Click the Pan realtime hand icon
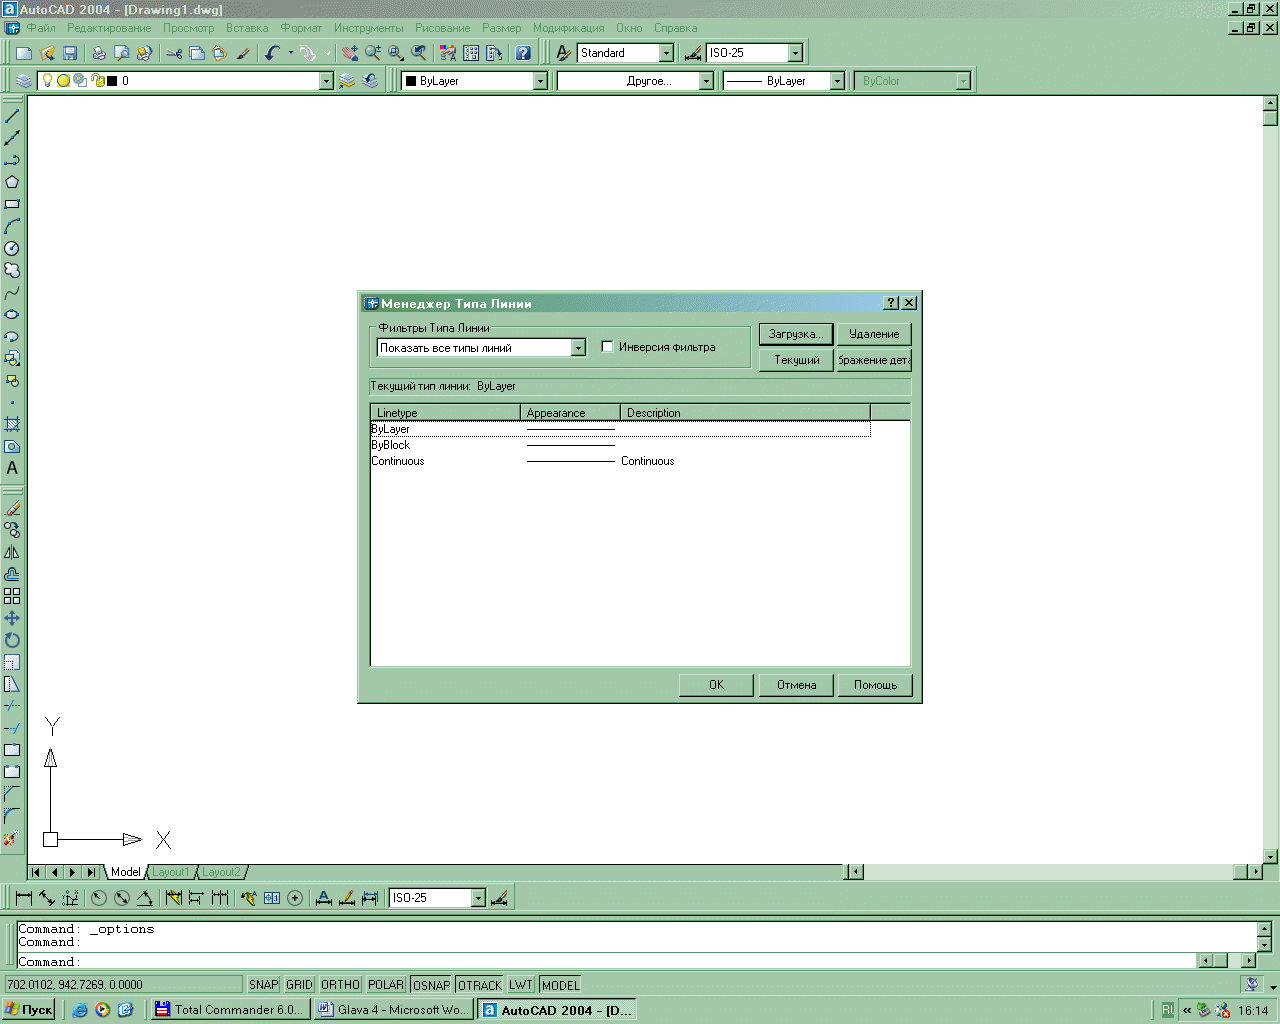Image resolution: width=1280 pixels, height=1024 pixels. (350, 53)
